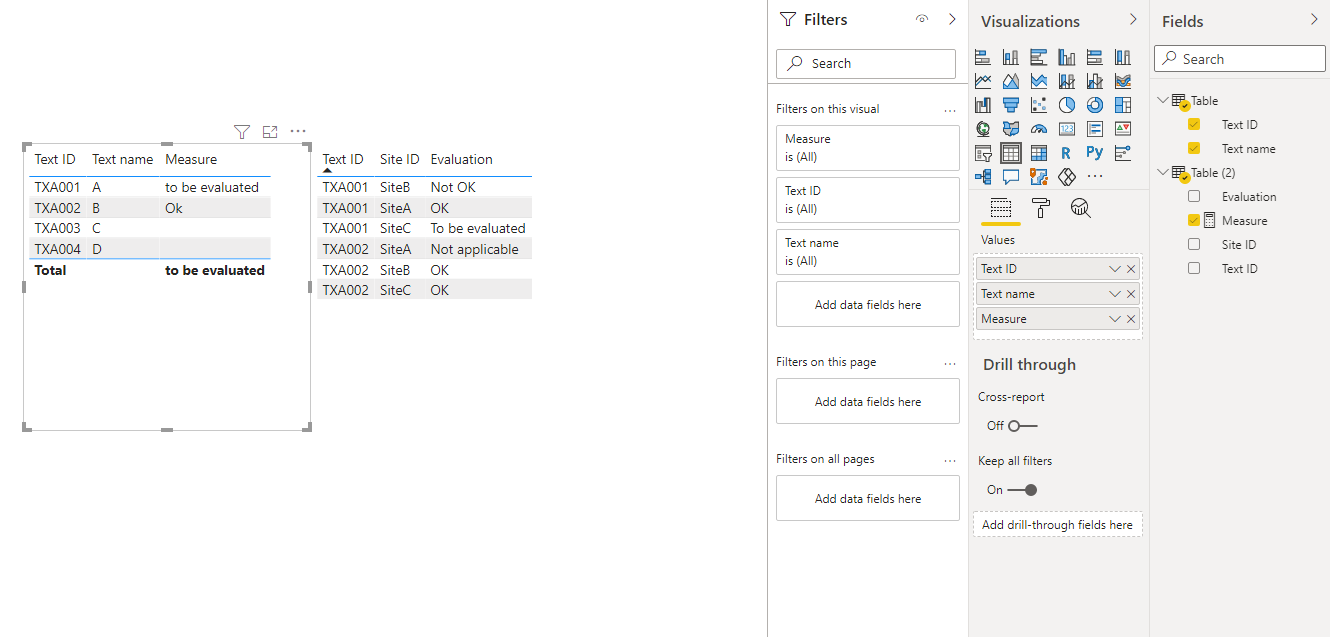
Task: Open dropdown for Text name value field
Action: pyautogui.click(x=1115, y=294)
